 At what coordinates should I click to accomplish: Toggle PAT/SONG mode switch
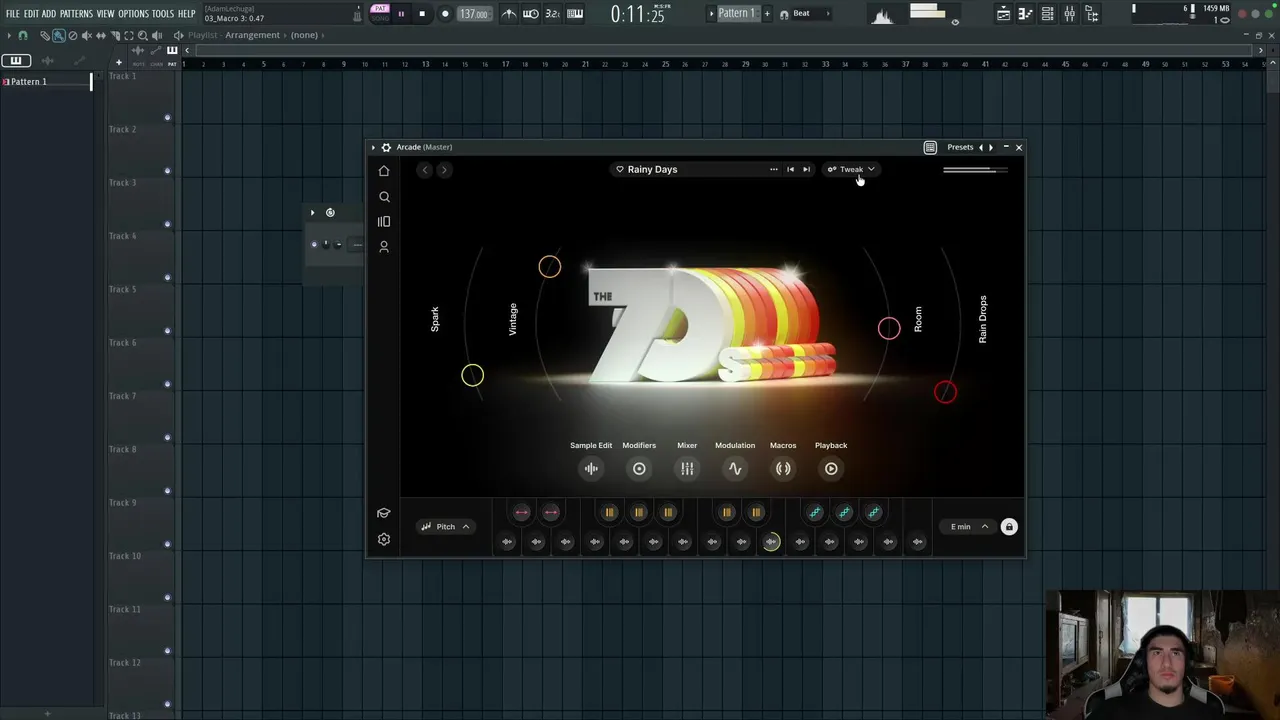click(380, 13)
